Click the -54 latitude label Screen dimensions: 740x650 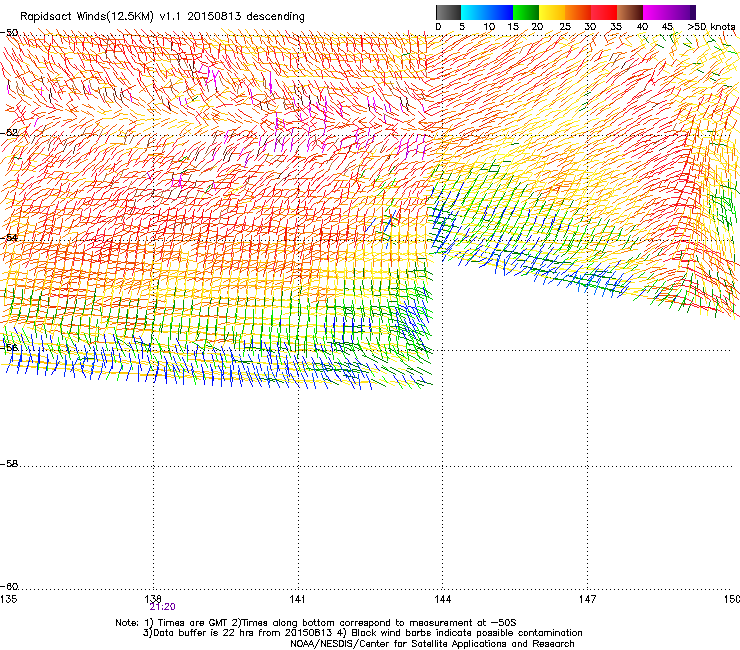point(9,237)
